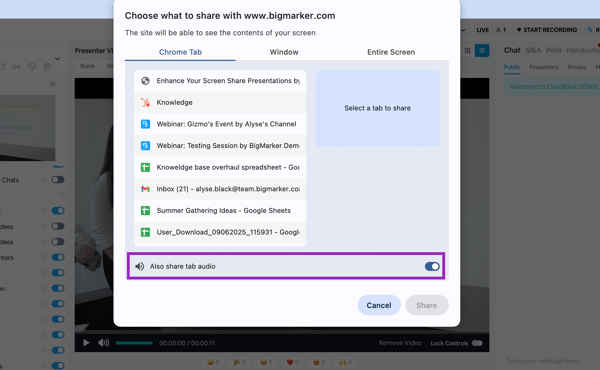Open the Chat tab in side panel

pos(512,50)
